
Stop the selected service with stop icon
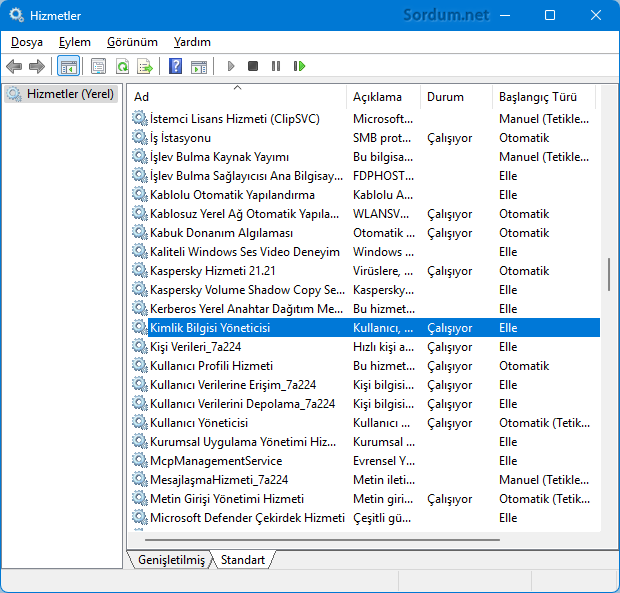point(253,66)
